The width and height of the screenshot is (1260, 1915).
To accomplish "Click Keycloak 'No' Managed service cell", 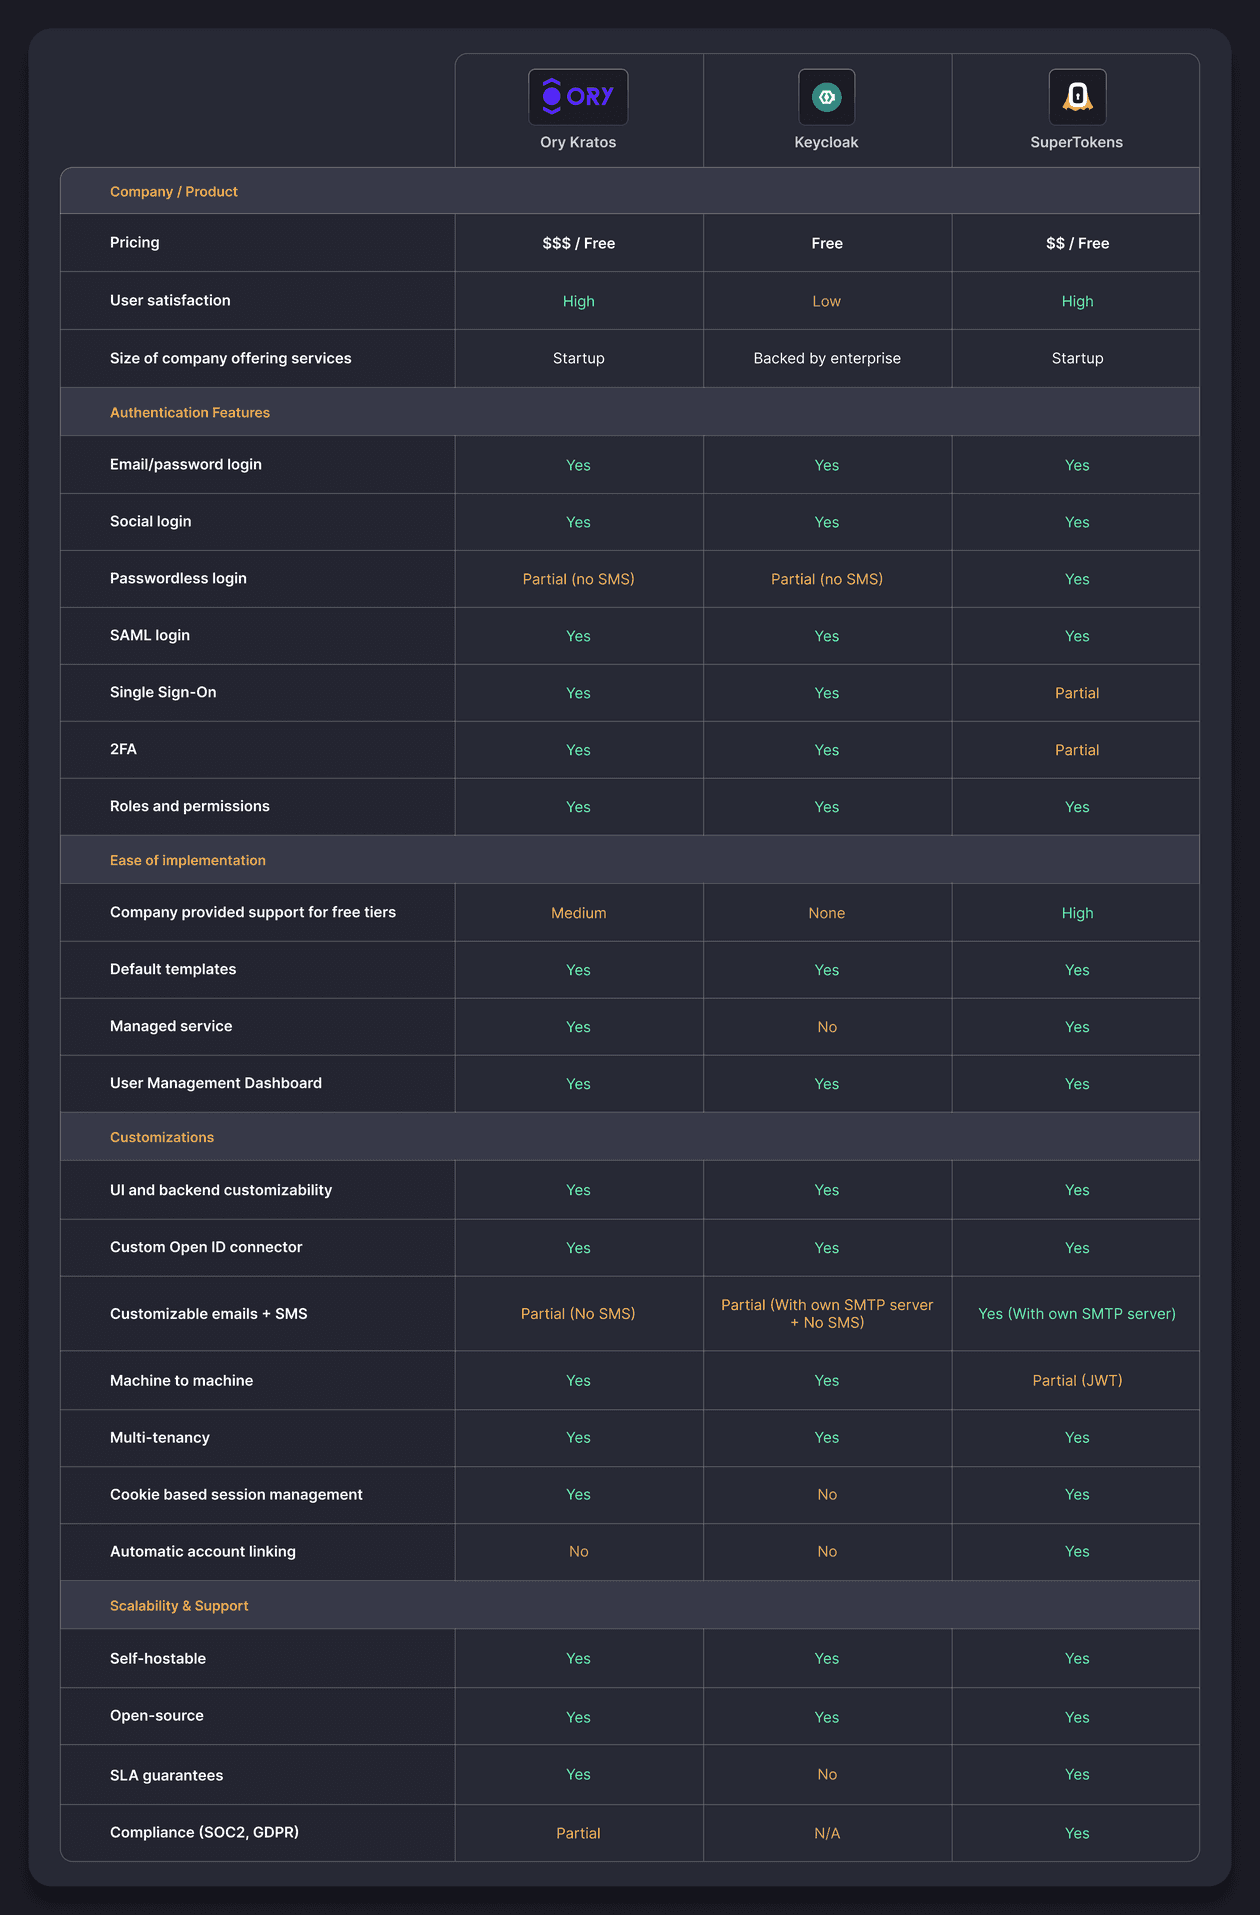I will [x=827, y=1027].
